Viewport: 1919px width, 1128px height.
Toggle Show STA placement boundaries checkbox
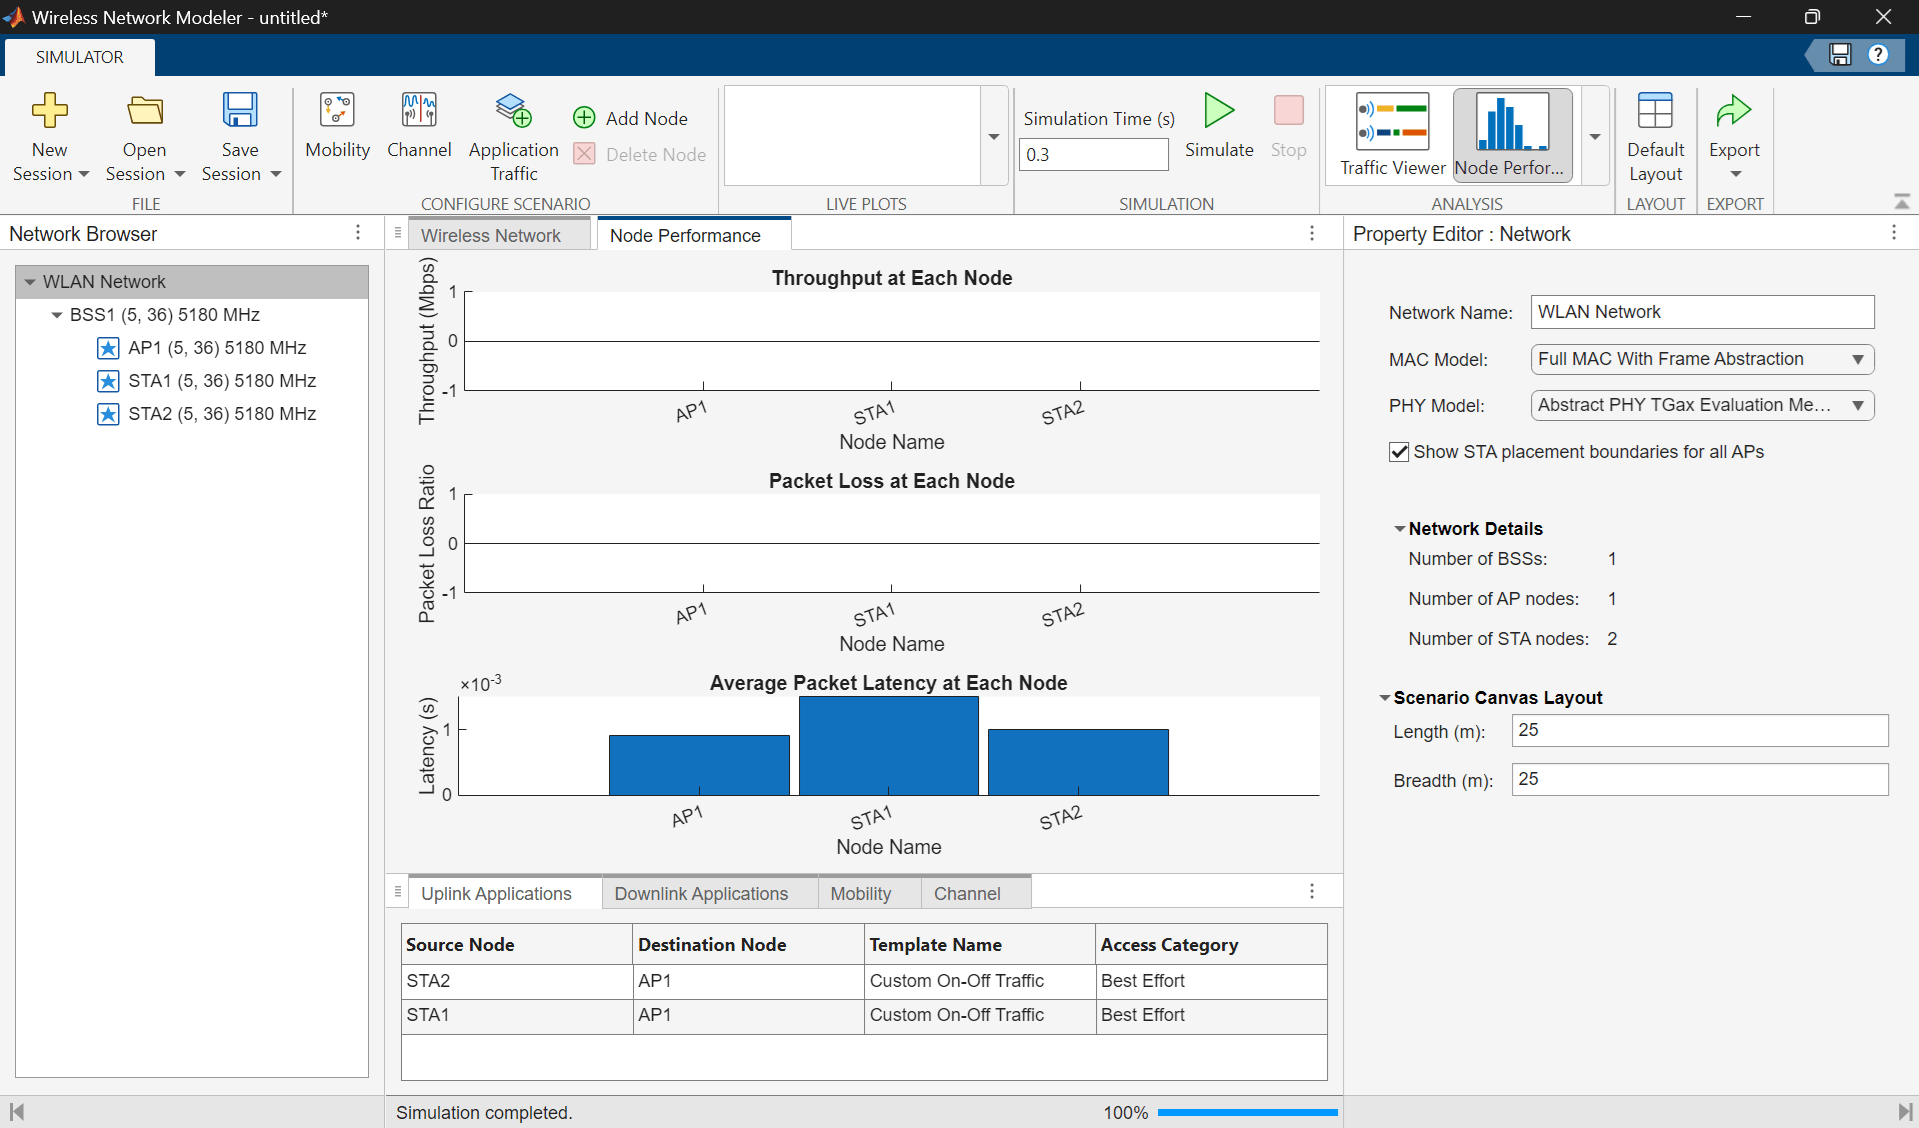[x=1399, y=452]
